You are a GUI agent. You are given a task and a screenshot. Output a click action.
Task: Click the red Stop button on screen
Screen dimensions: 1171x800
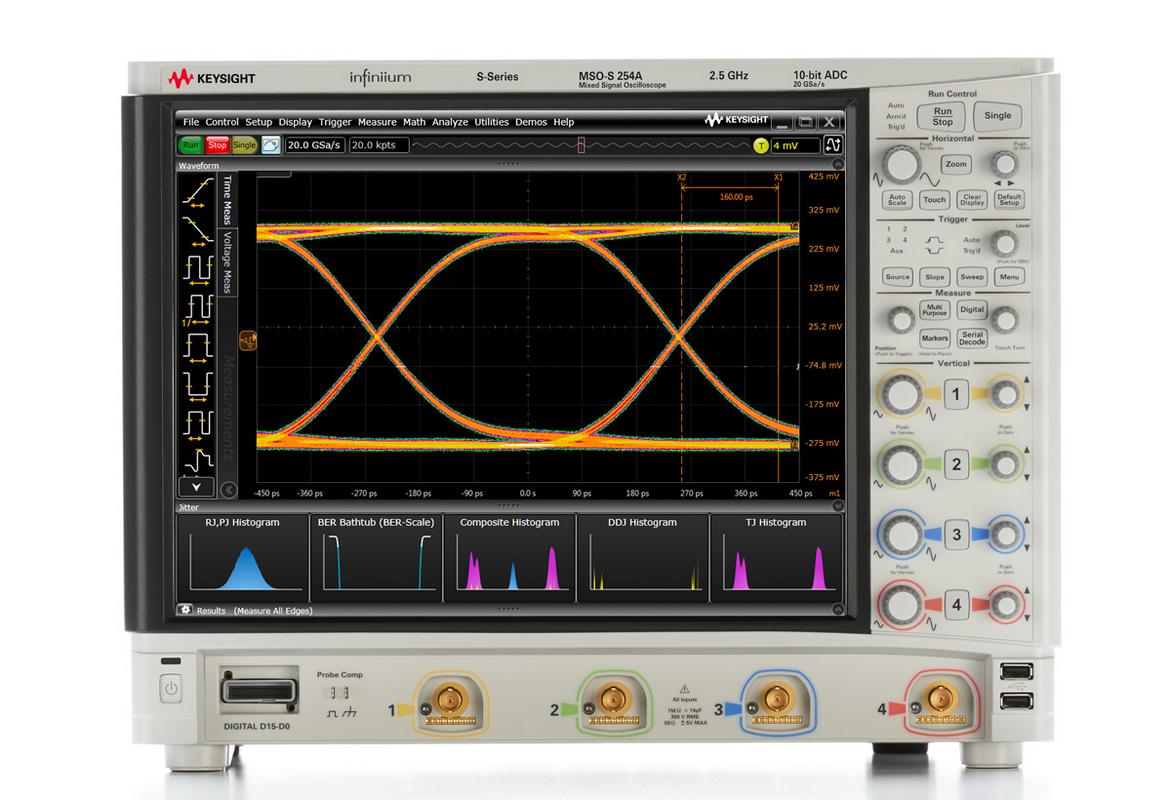[217, 145]
